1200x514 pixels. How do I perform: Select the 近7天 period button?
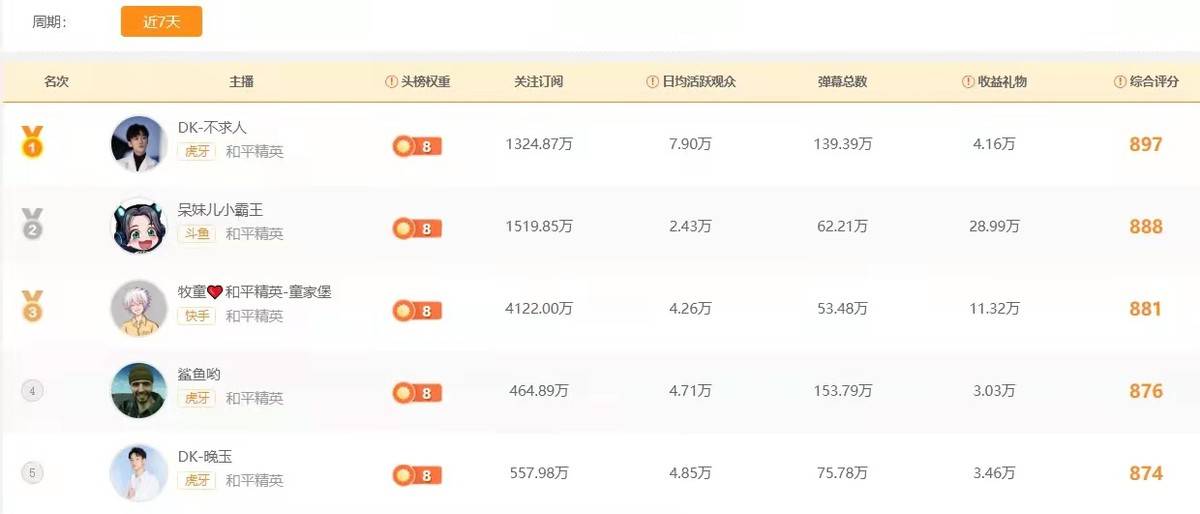pyautogui.click(x=161, y=22)
